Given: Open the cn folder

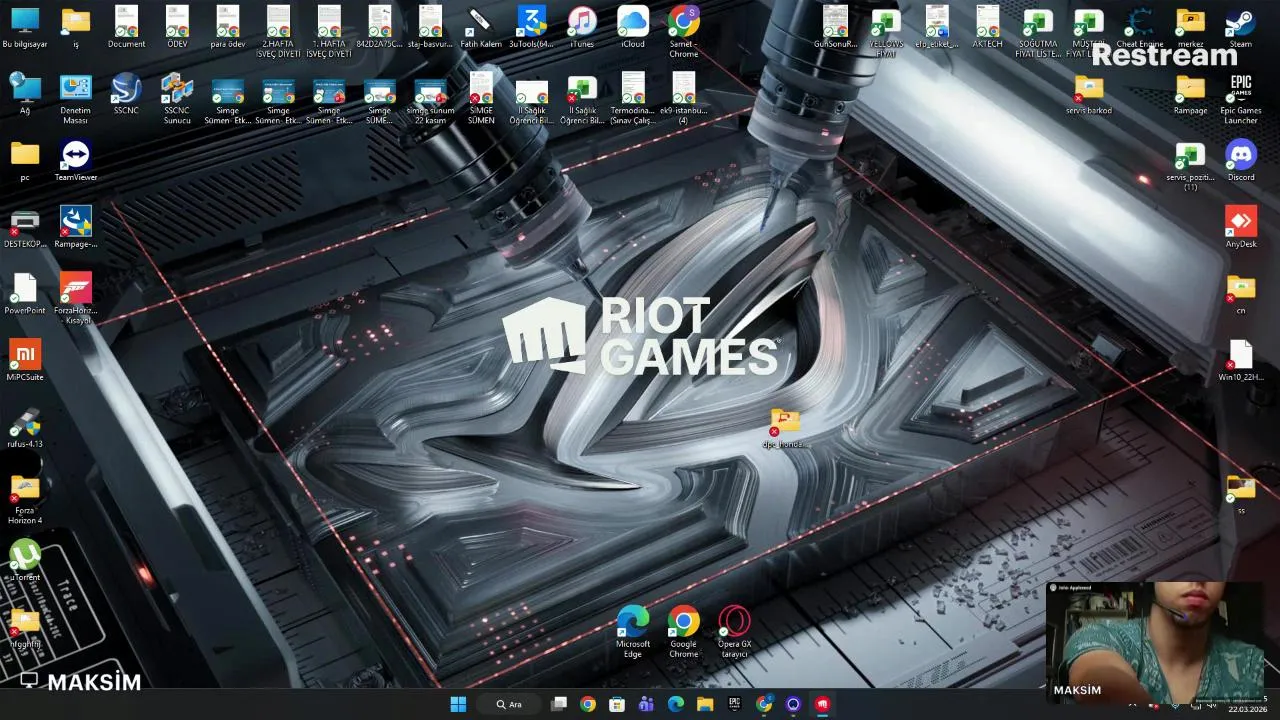Looking at the screenshot, I should pos(1241,295).
